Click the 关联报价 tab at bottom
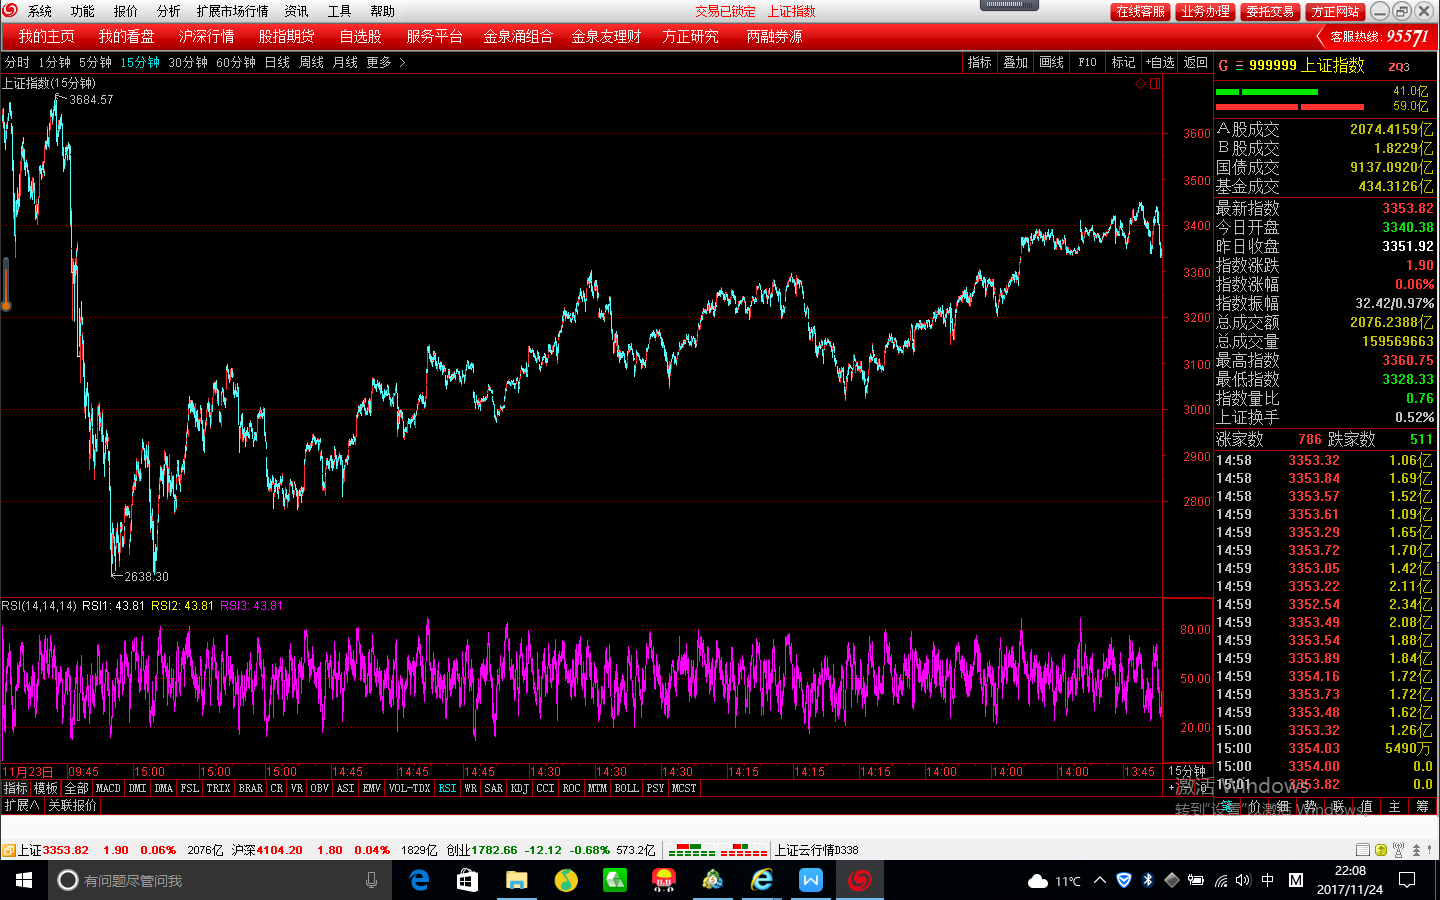Image resolution: width=1440 pixels, height=900 pixels. 73,806
